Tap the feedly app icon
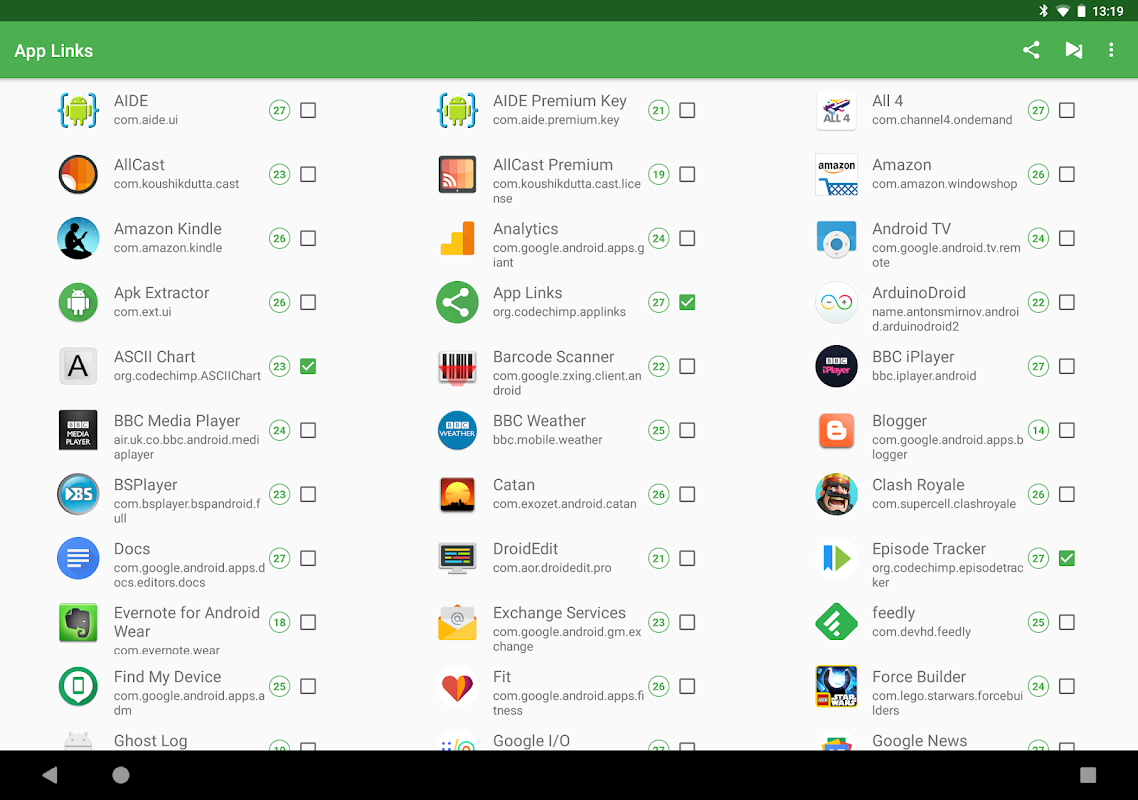The image size is (1138, 800). 837,622
